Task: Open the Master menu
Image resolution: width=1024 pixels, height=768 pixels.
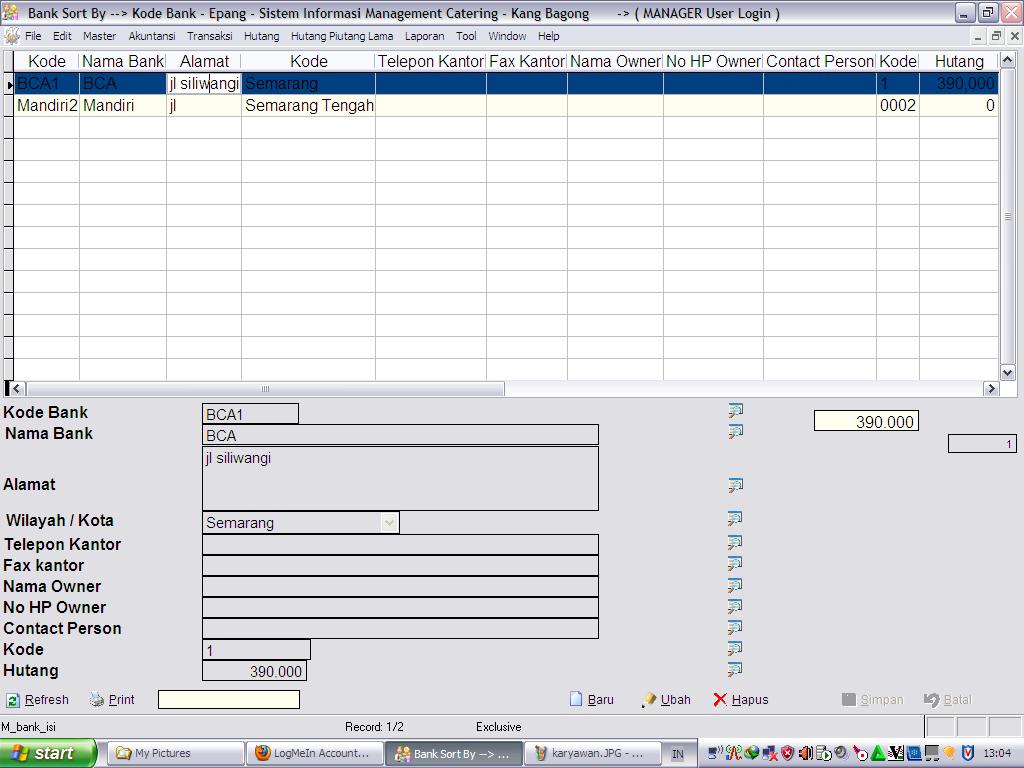Action: (99, 36)
